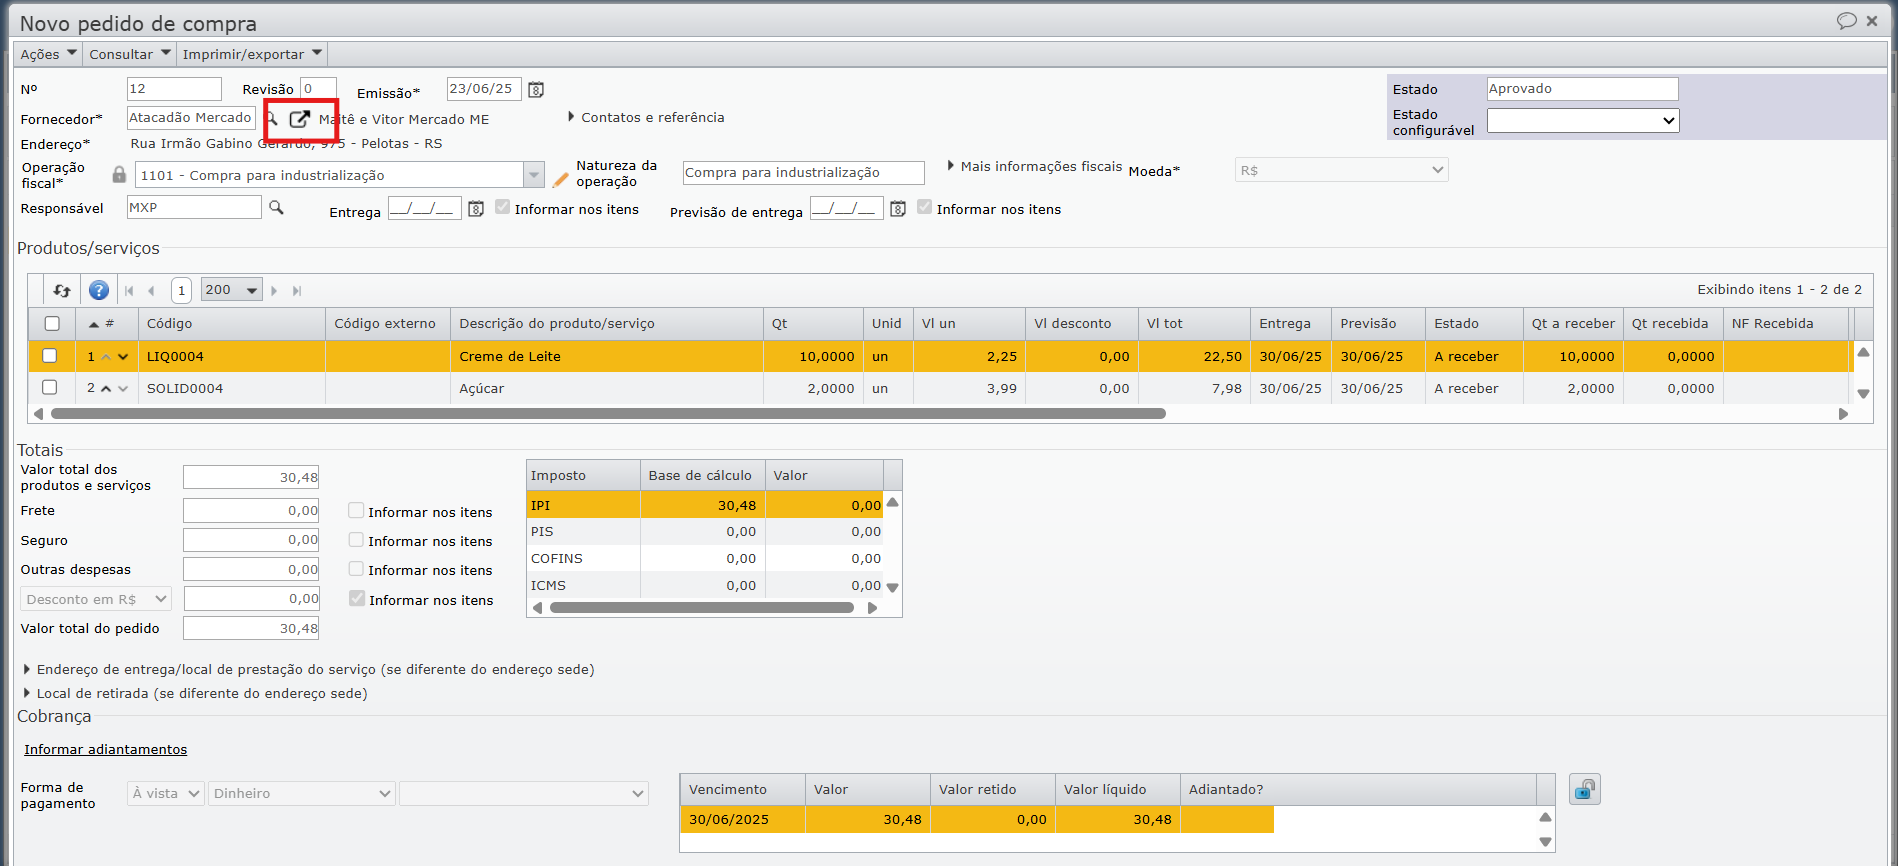The image size is (1898, 866).
Task: Refresh the products grid
Action: coord(62,290)
